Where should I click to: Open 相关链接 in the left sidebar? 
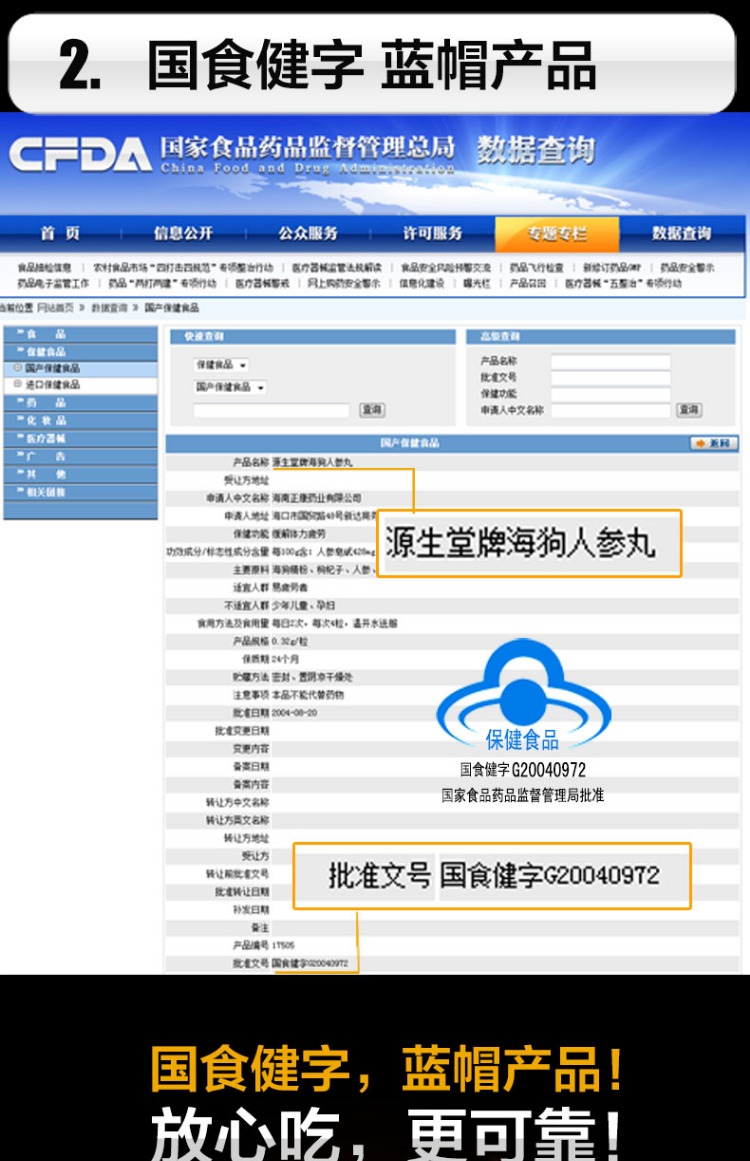81,492
